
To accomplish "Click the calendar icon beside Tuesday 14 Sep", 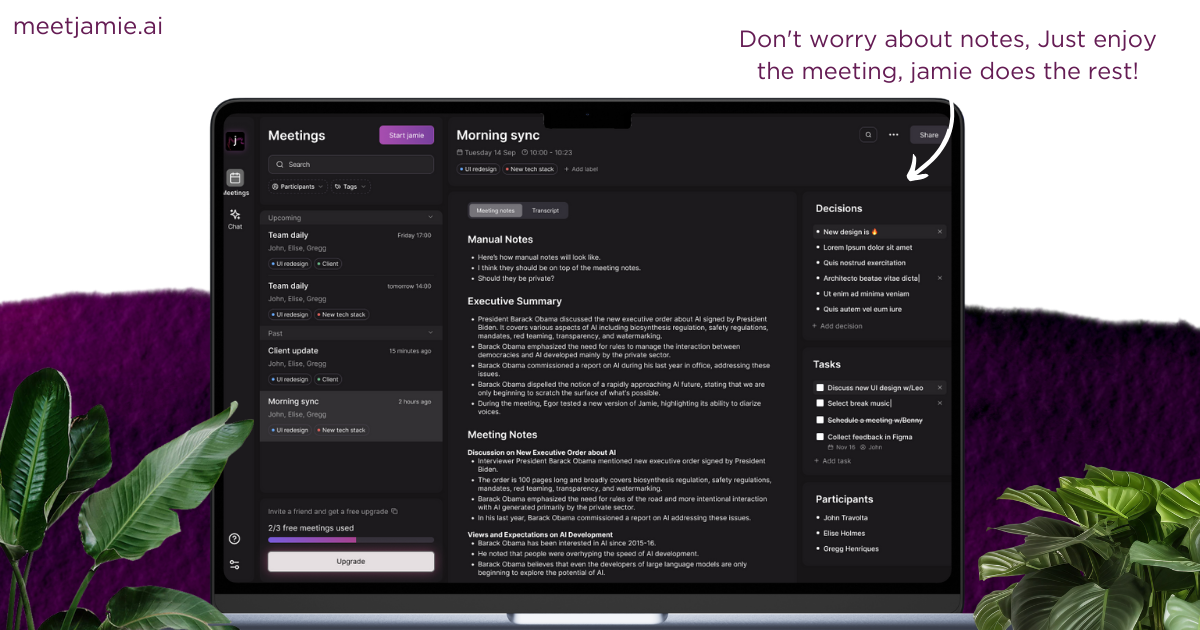I will (460, 153).
